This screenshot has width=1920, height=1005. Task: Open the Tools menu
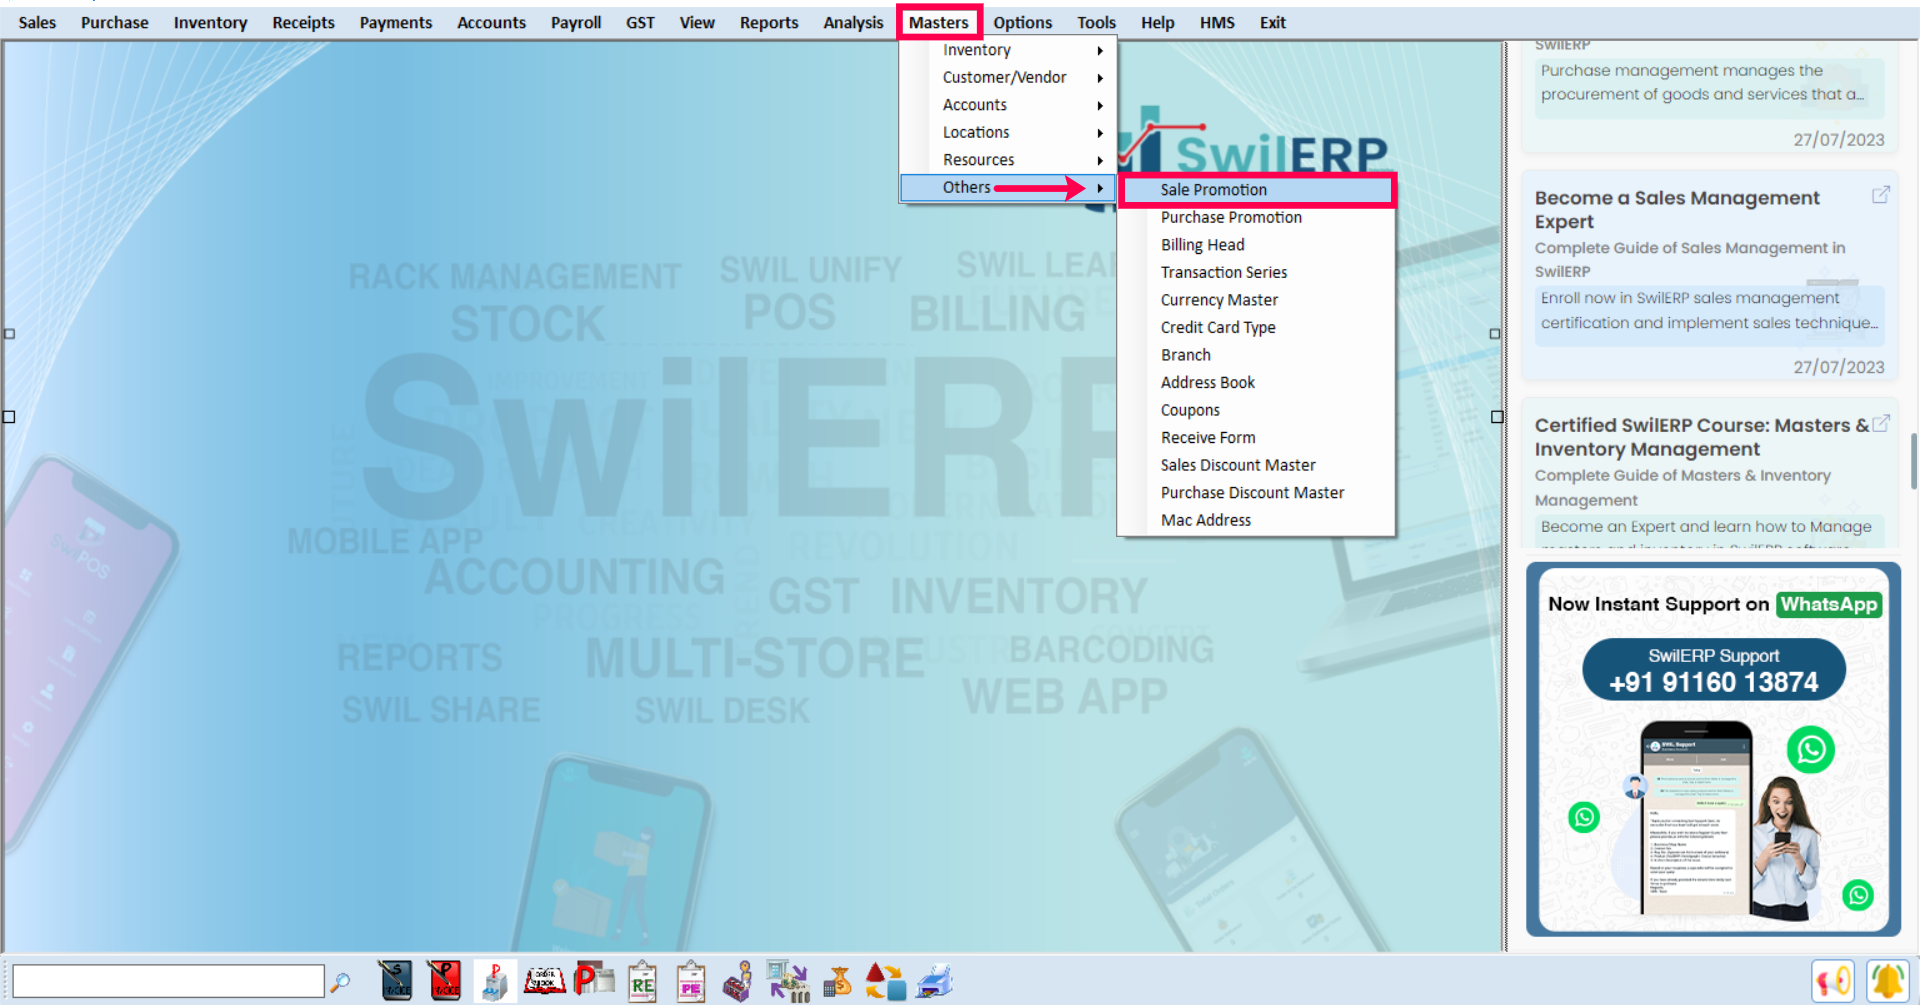click(x=1096, y=22)
